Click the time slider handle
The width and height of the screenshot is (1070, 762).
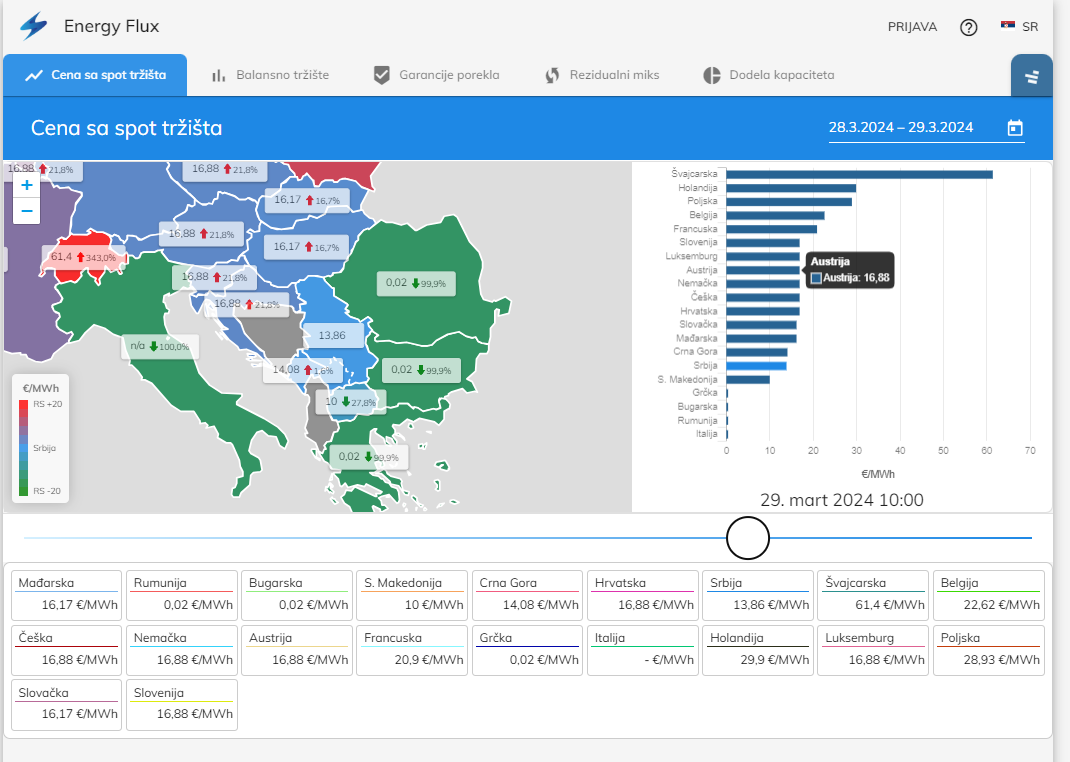point(747,538)
